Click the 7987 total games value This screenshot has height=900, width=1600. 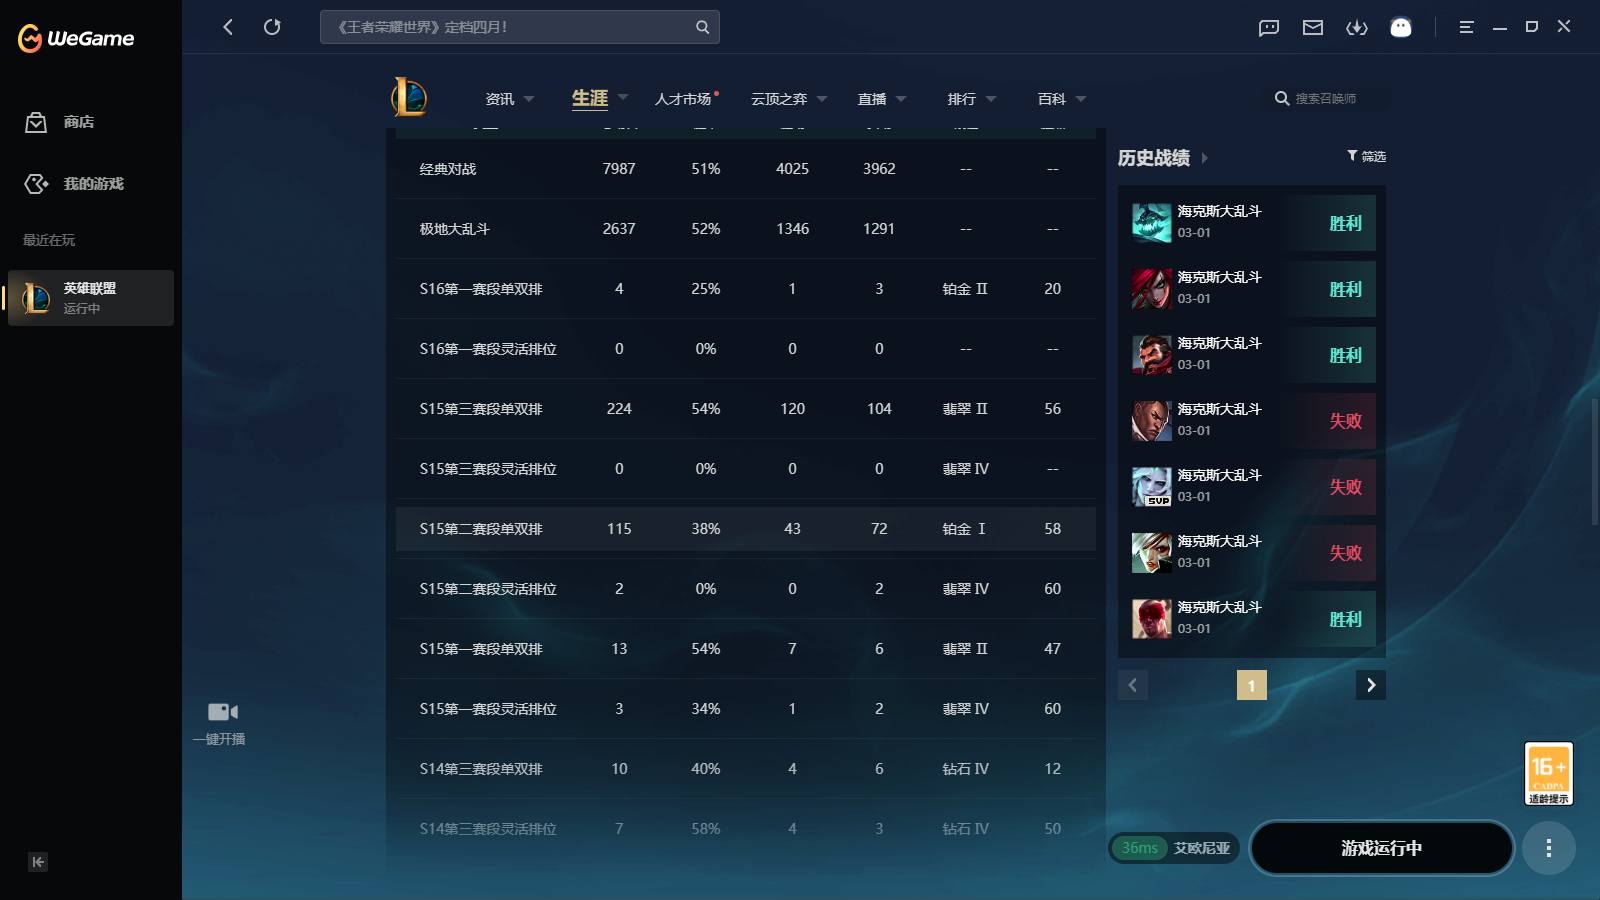tap(619, 169)
